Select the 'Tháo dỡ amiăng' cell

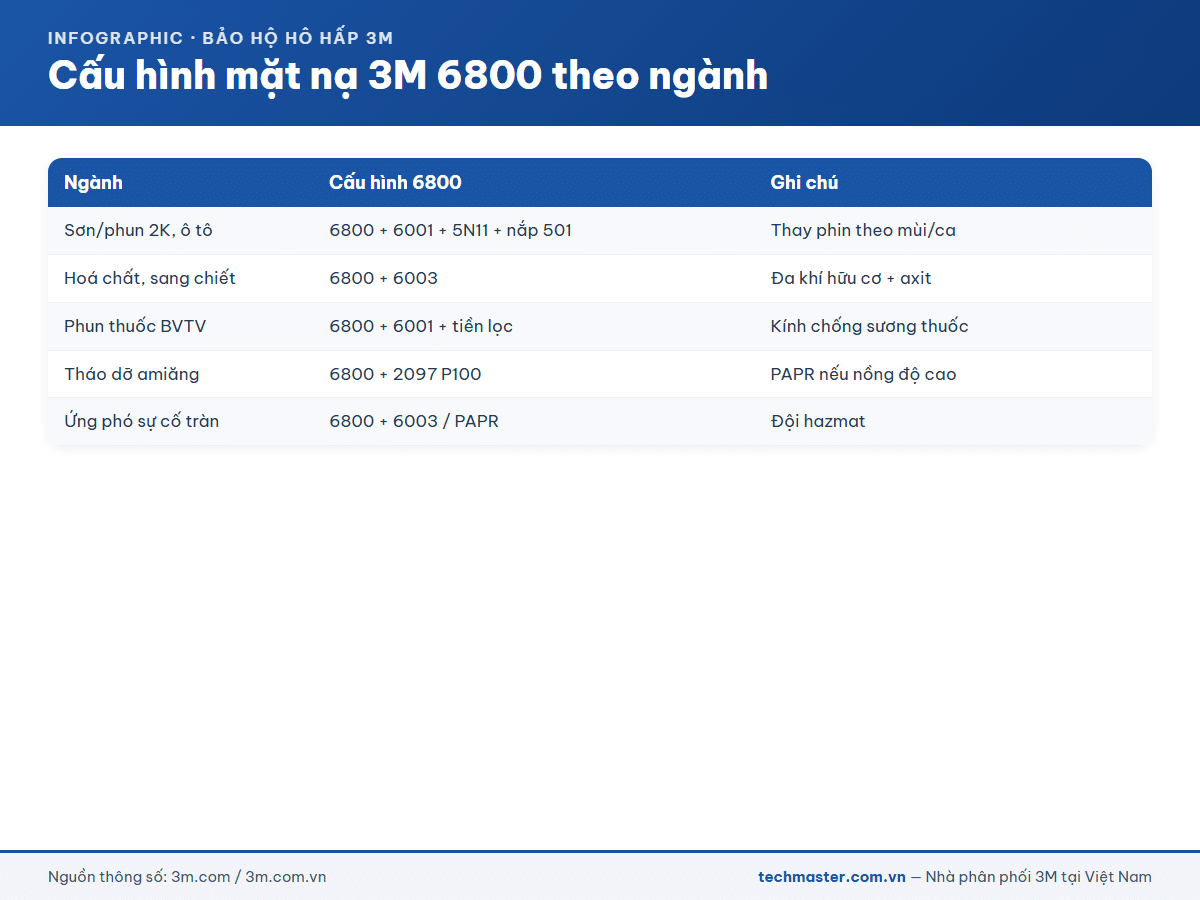pos(132,374)
